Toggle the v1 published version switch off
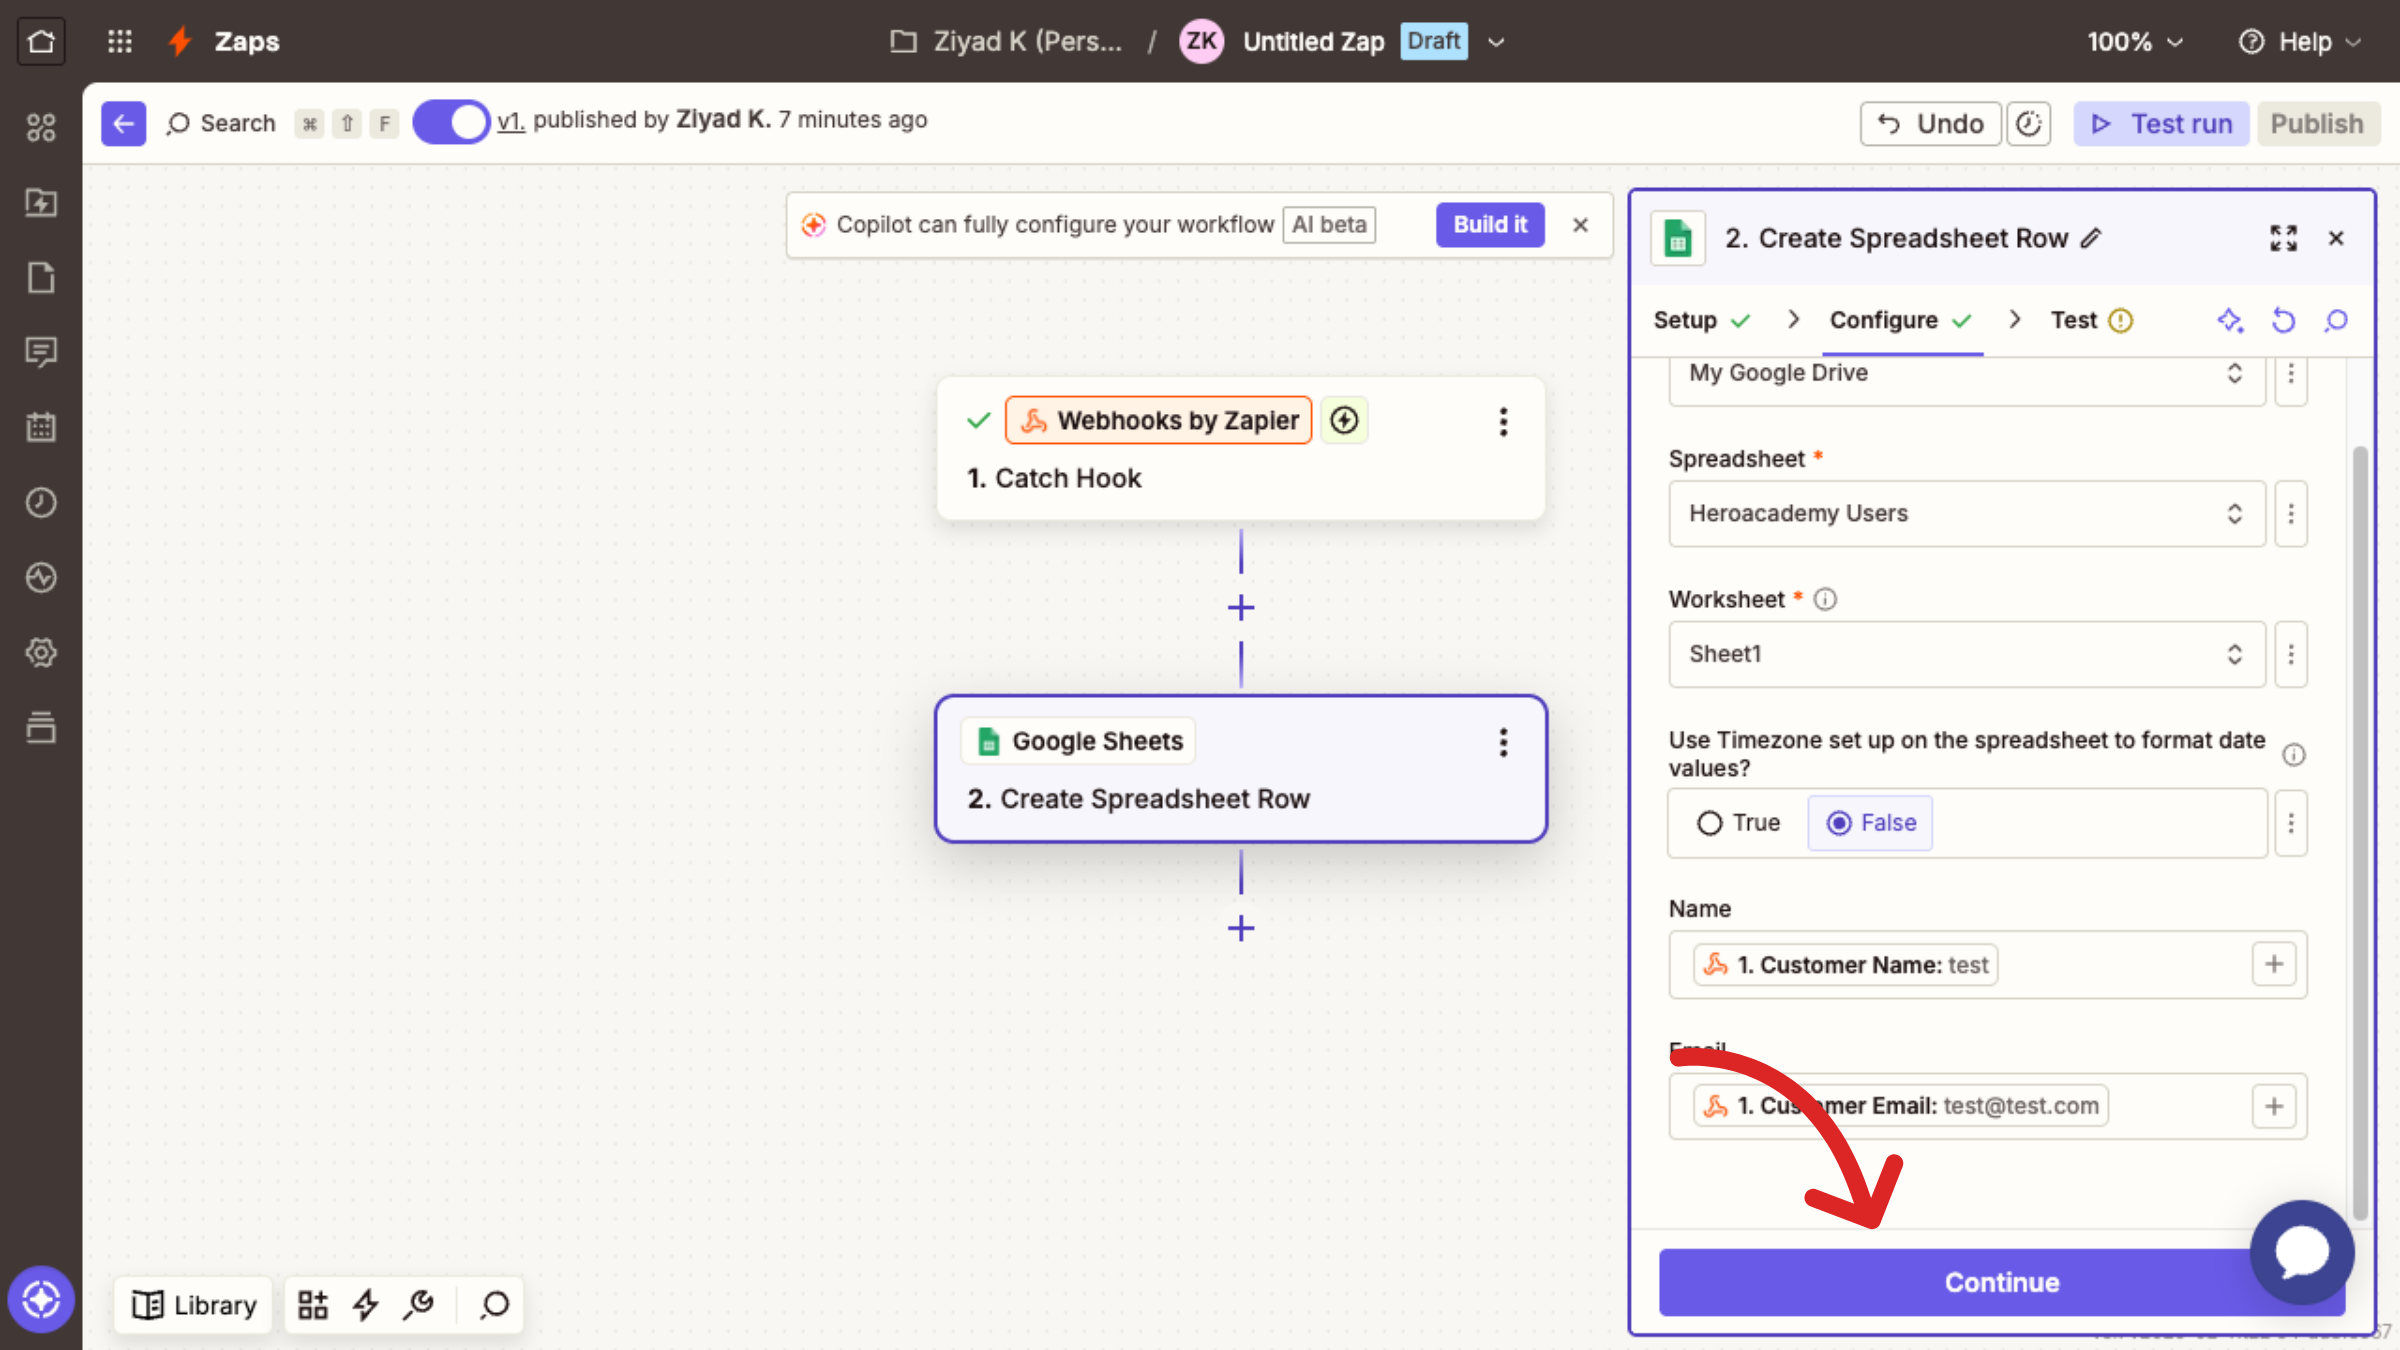 [450, 121]
